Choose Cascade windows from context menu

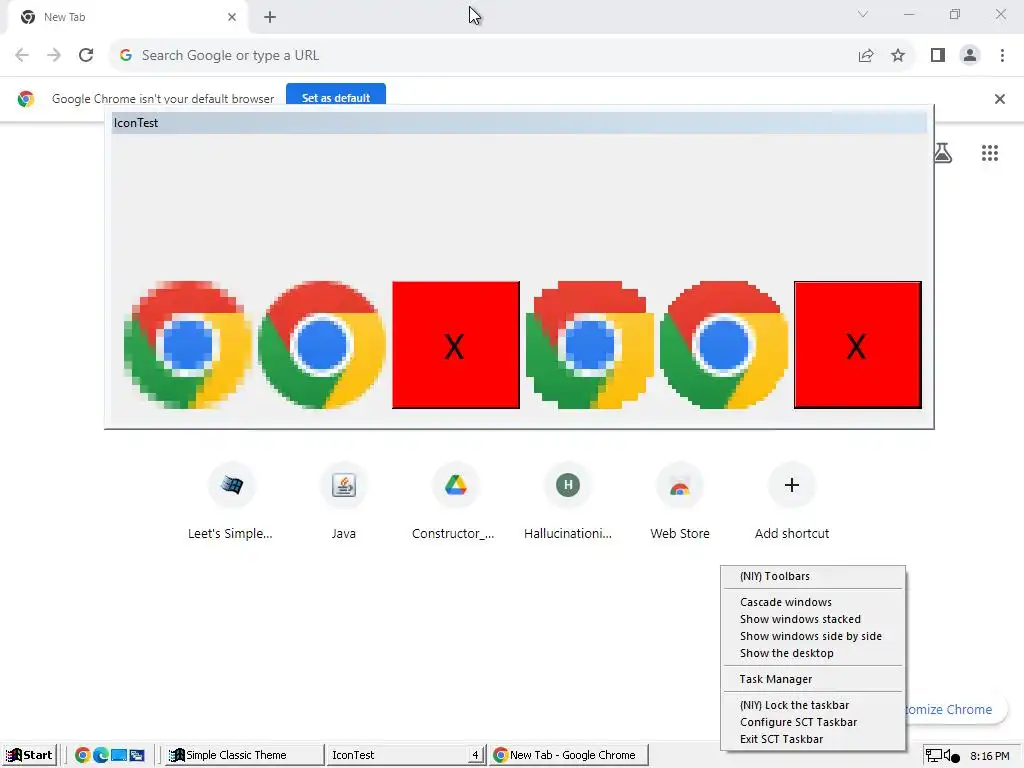pyautogui.click(x=813, y=602)
